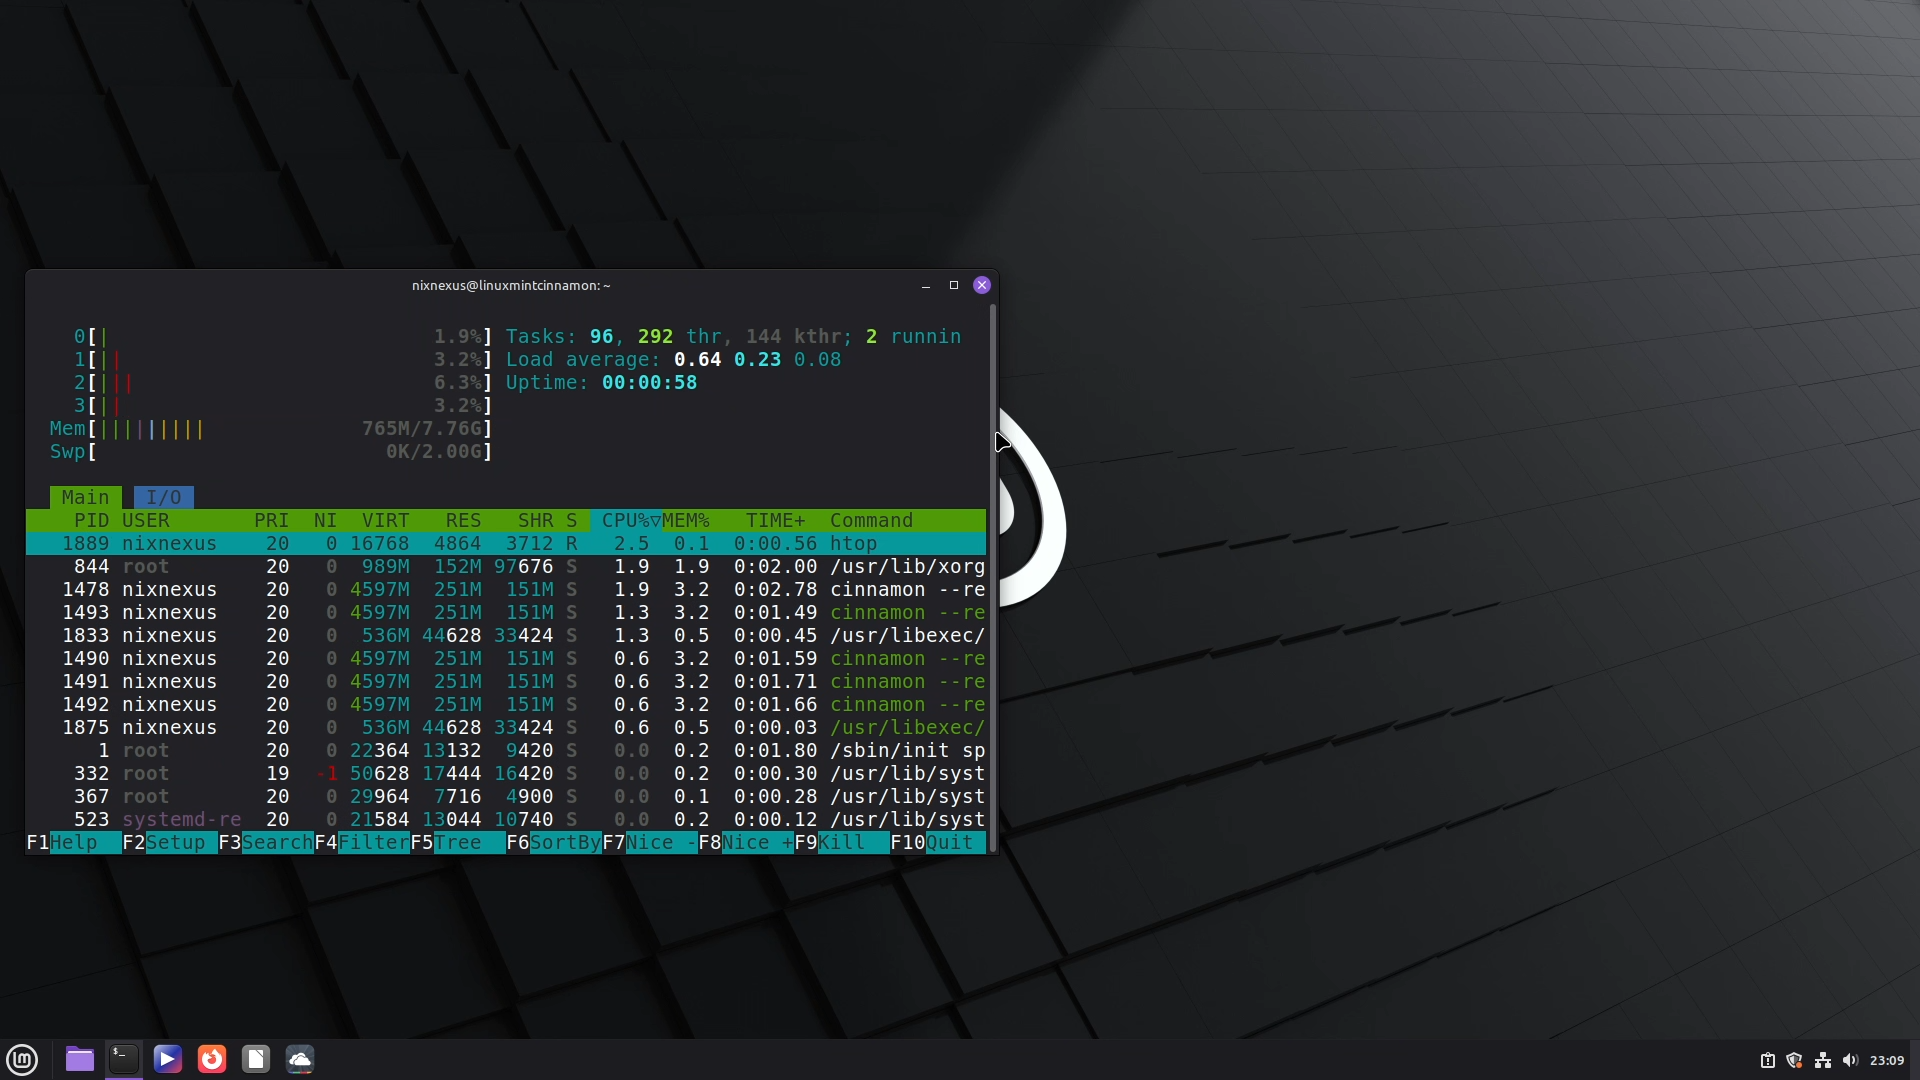
Task: Launch the Firefox browser from the panel
Action: pyautogui.click(x=212, y=1059)
